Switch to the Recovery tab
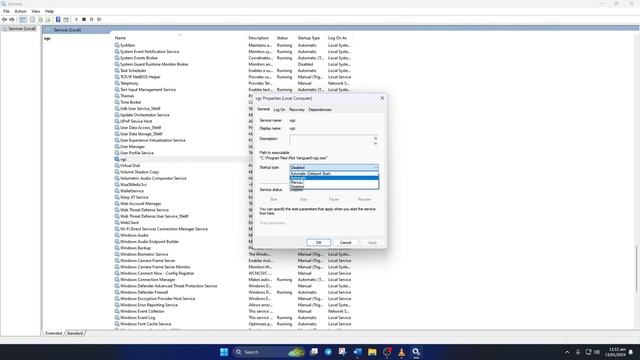640x360 pixels. 297,110
